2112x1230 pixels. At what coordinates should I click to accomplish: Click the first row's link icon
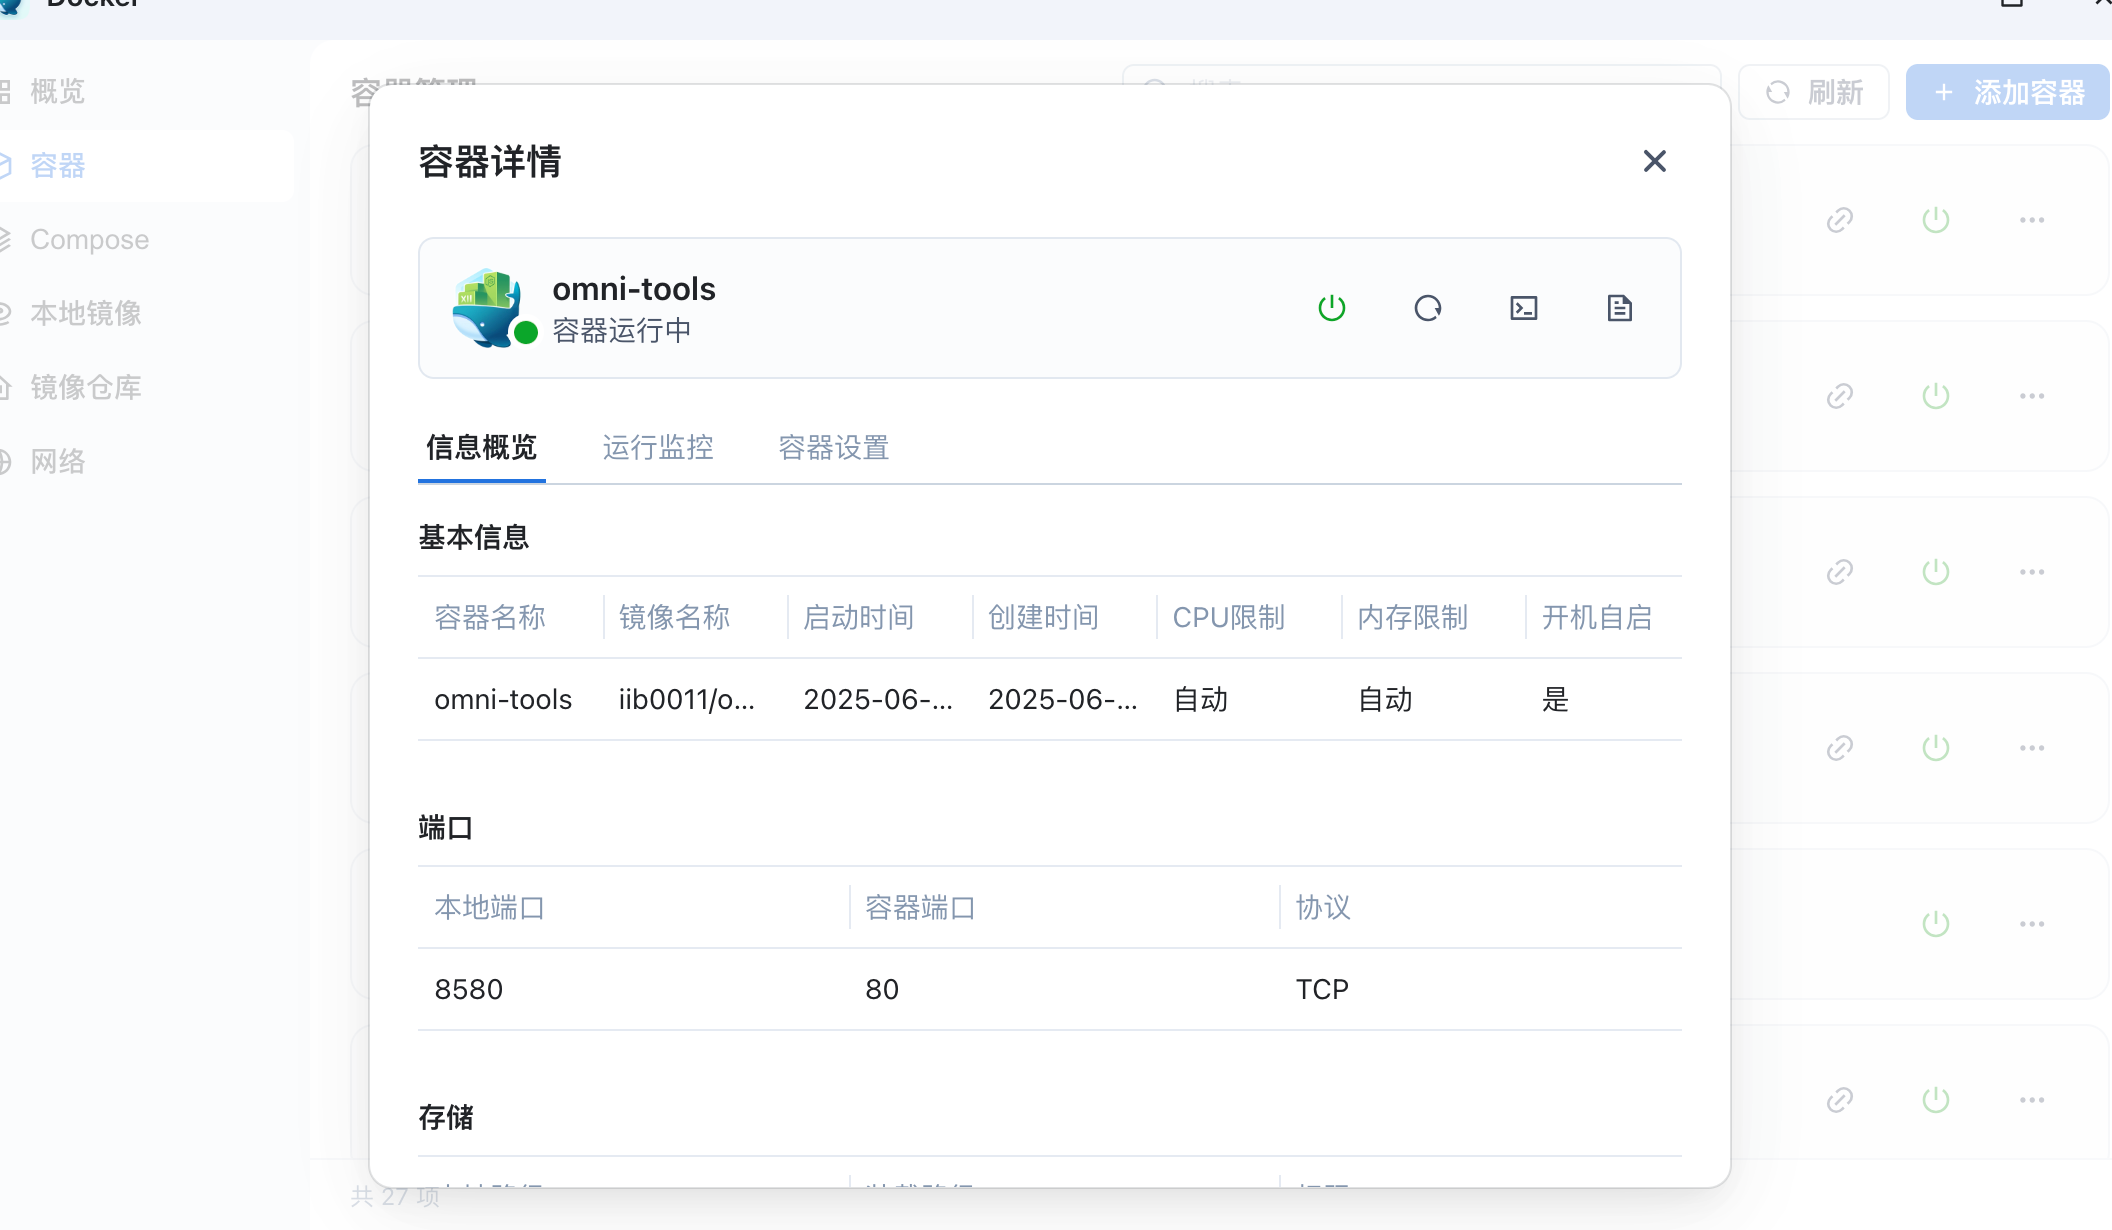(1839, 220)
